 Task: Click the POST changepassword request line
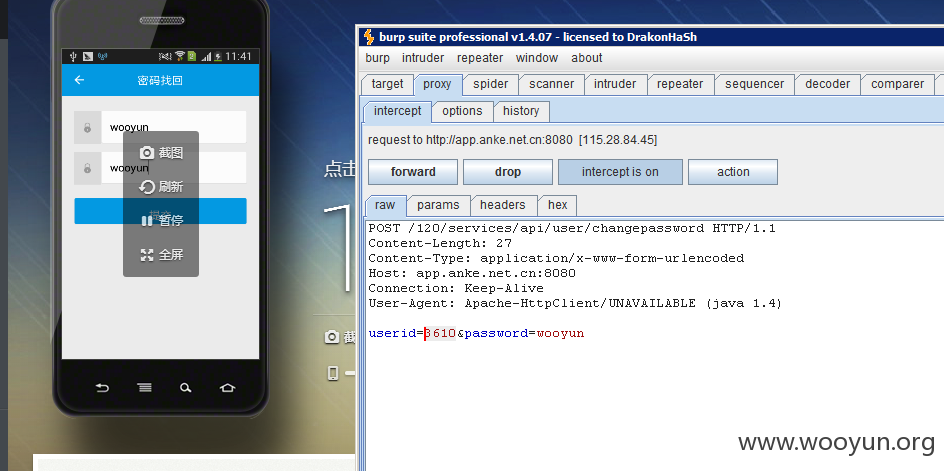[x=572, y=228]
